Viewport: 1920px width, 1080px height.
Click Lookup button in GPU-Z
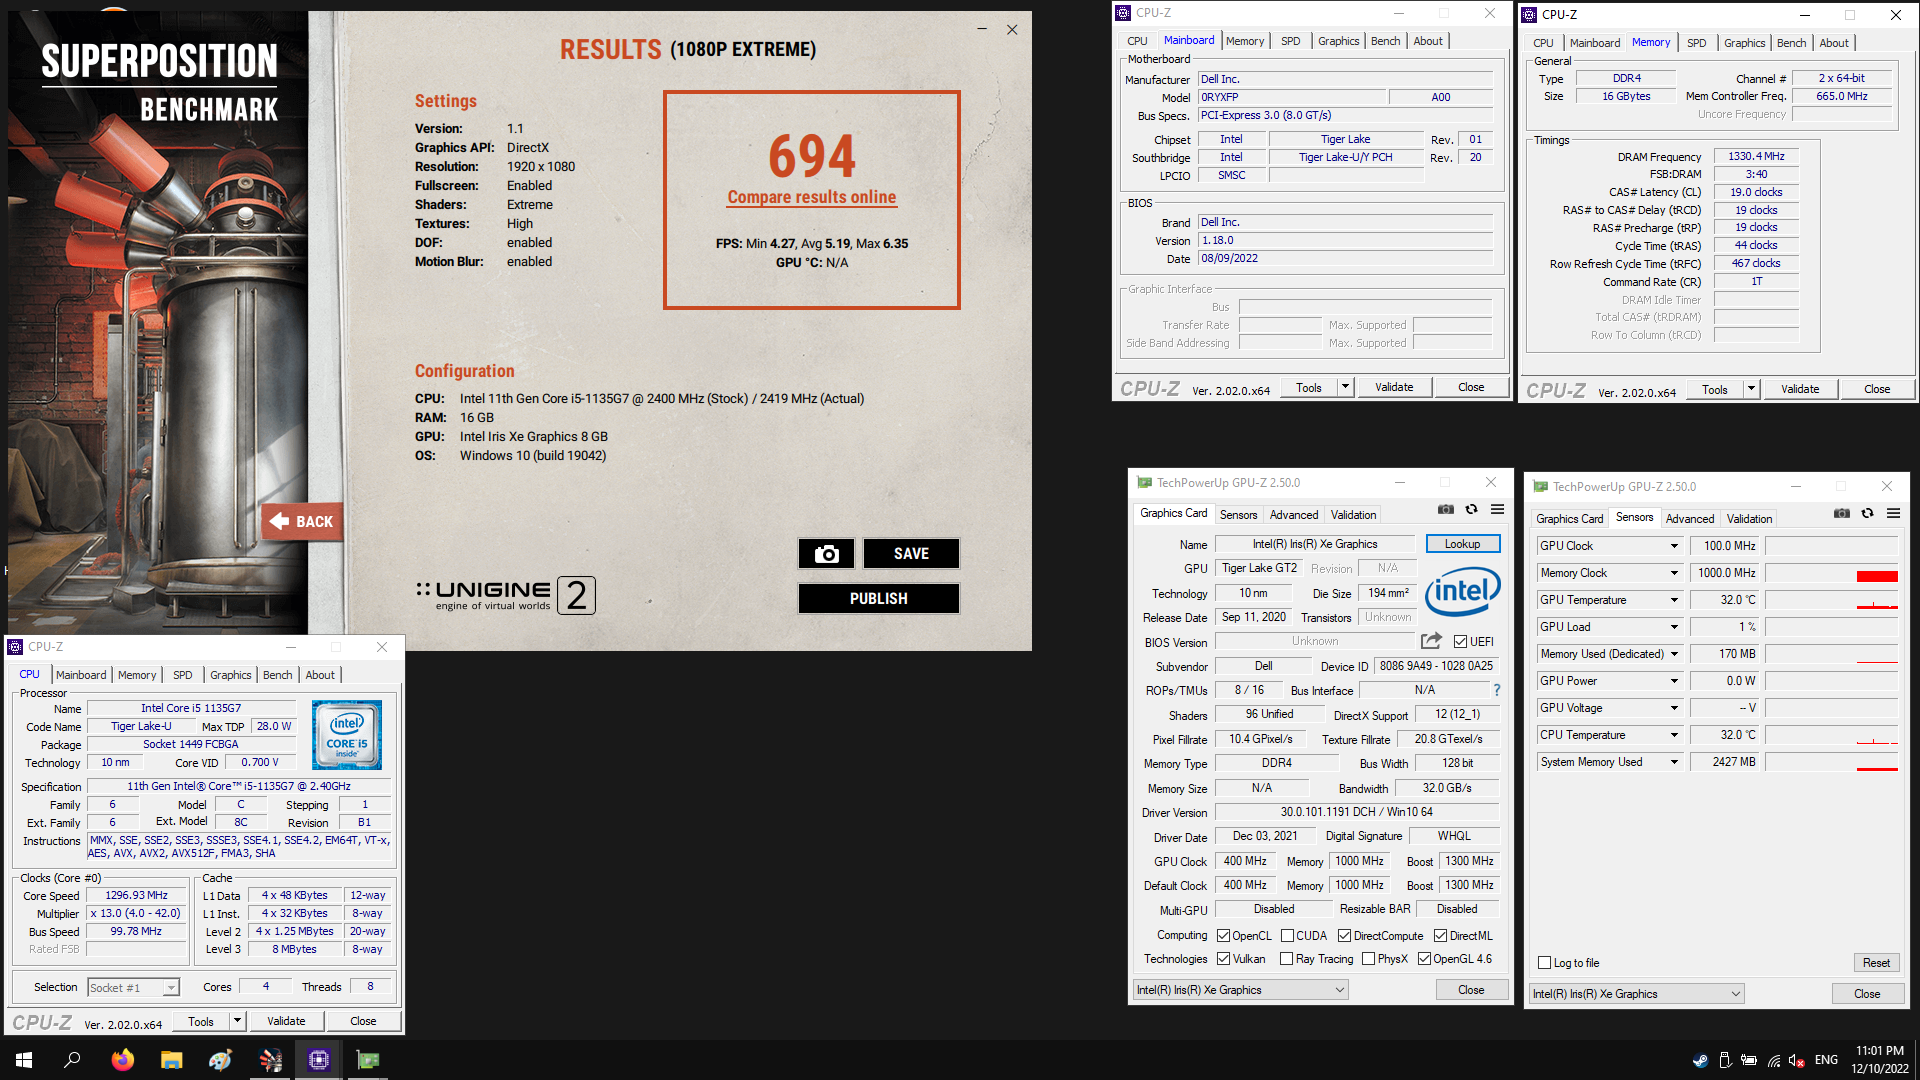click(x=1462, y=544)
